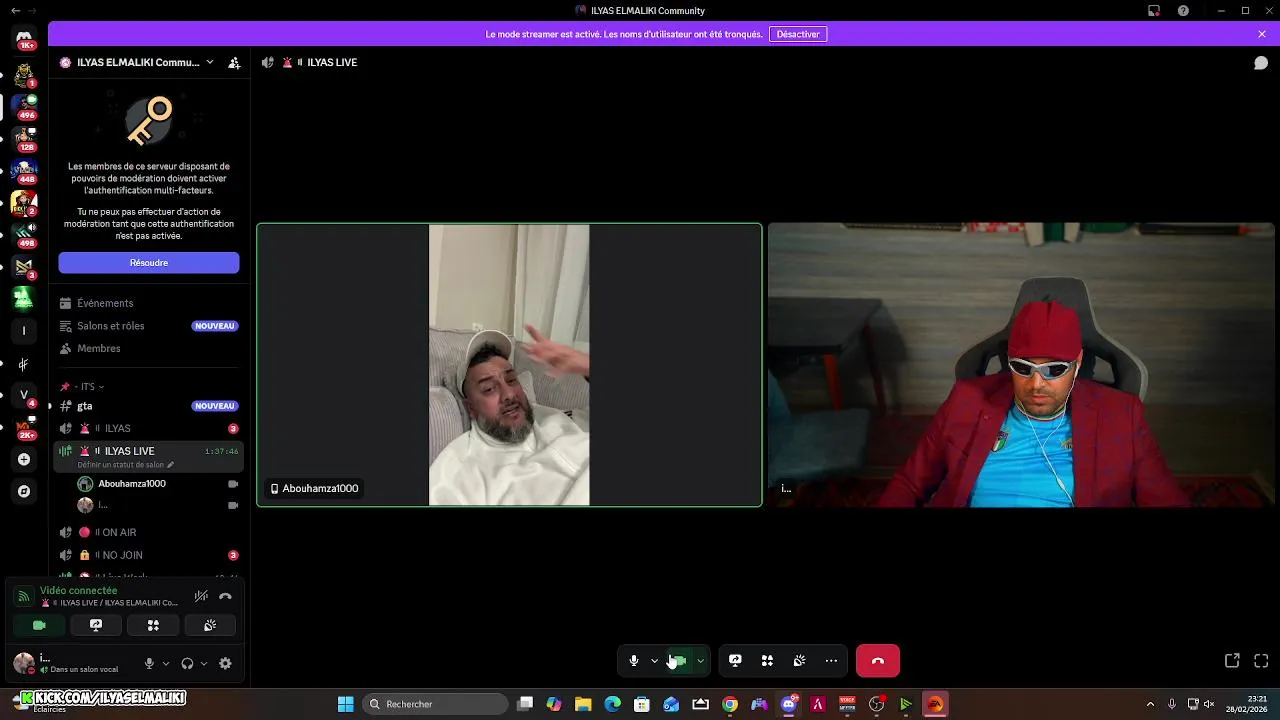Disconnect using the voice panel phone icon
Image resolution: width=1280 pixels, height=720 pixels.
(x=225, y=596)
